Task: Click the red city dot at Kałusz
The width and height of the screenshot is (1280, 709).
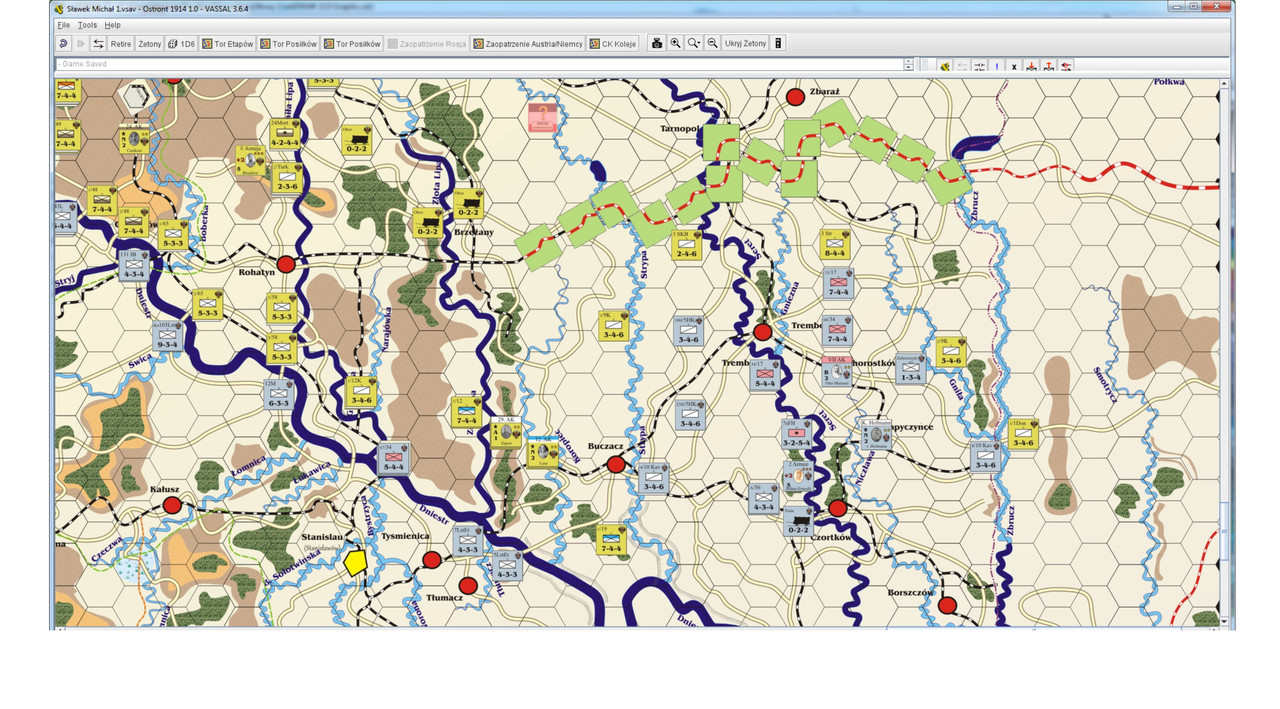Action: (x=172, y=505)
